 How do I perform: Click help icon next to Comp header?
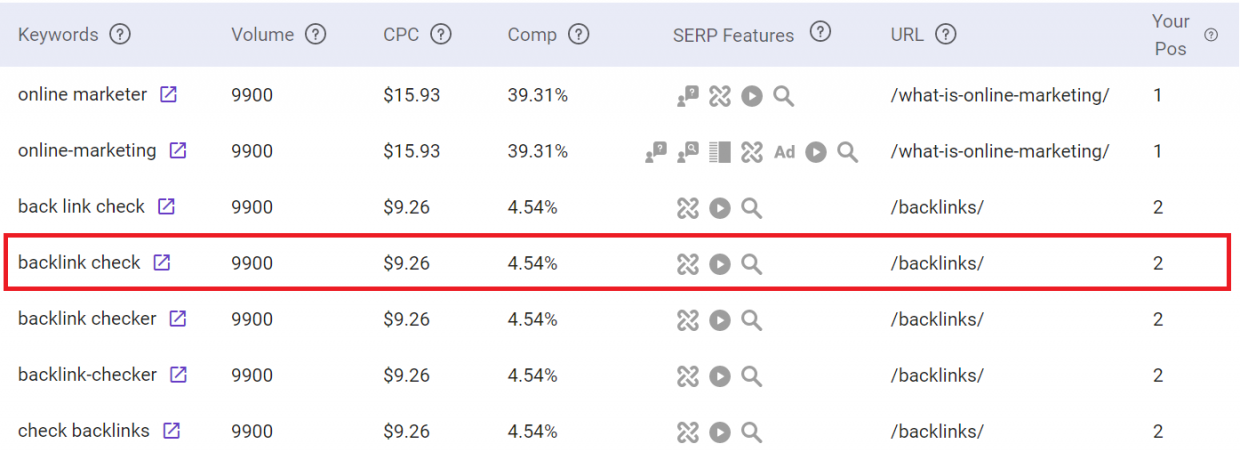pos(578,35)
